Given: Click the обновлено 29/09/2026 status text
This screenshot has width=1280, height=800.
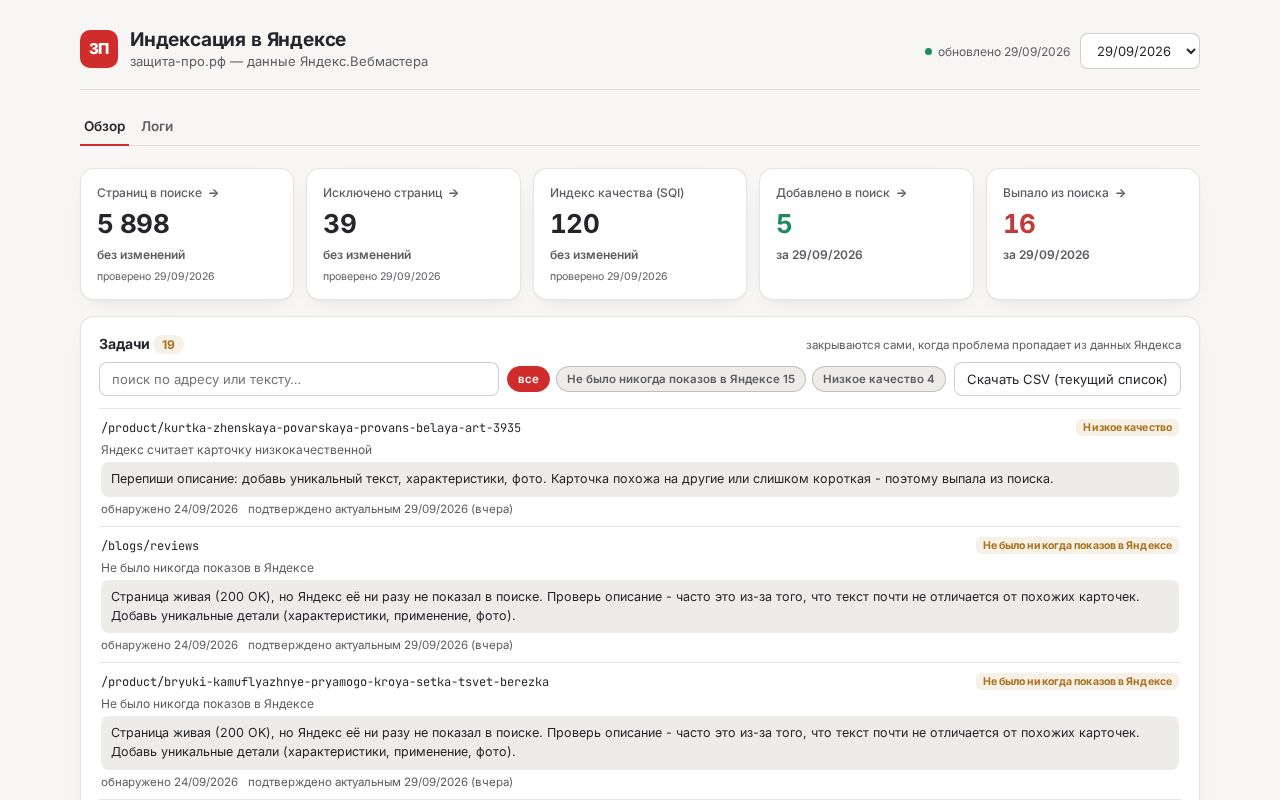Looking at the screenshot, I should pyautogui.click(x=1004, y=52).
